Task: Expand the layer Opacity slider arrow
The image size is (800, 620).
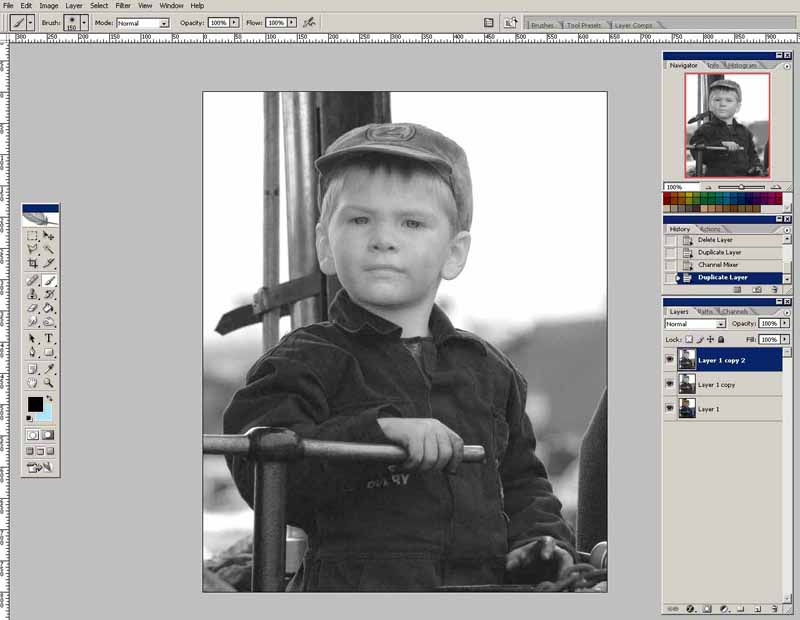Action: click(786, 324)
